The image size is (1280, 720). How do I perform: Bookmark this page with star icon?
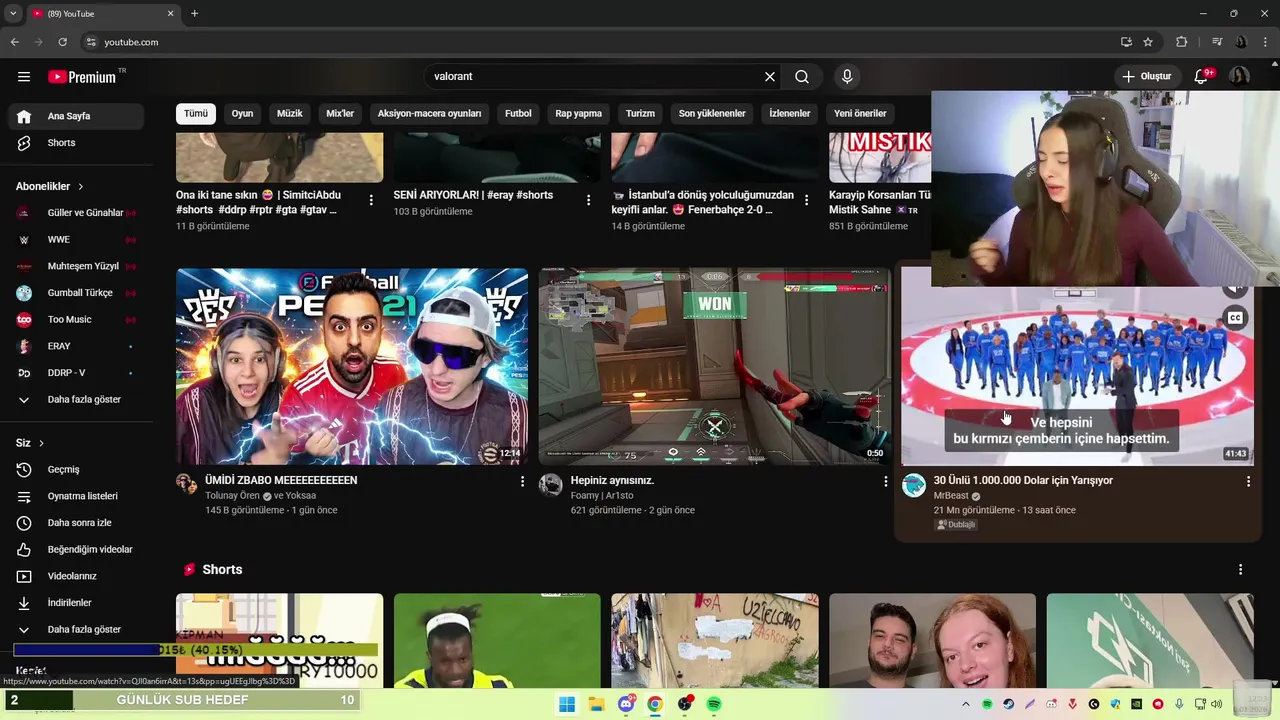coord(1148,42)
